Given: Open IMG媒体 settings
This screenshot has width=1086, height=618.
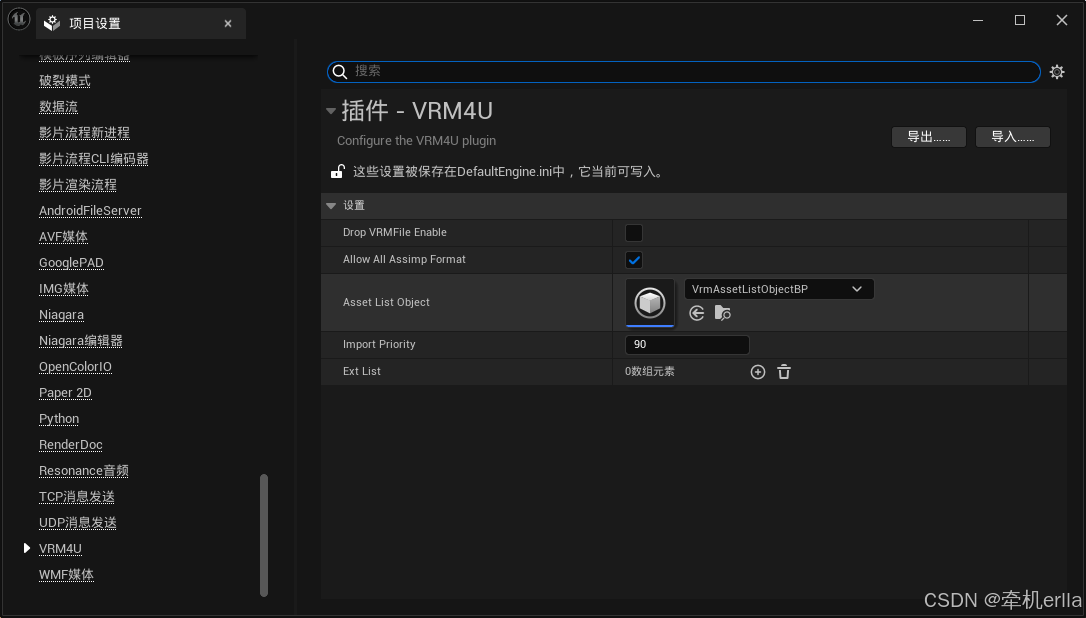Looking at the screenshot, I should (64, 288).
